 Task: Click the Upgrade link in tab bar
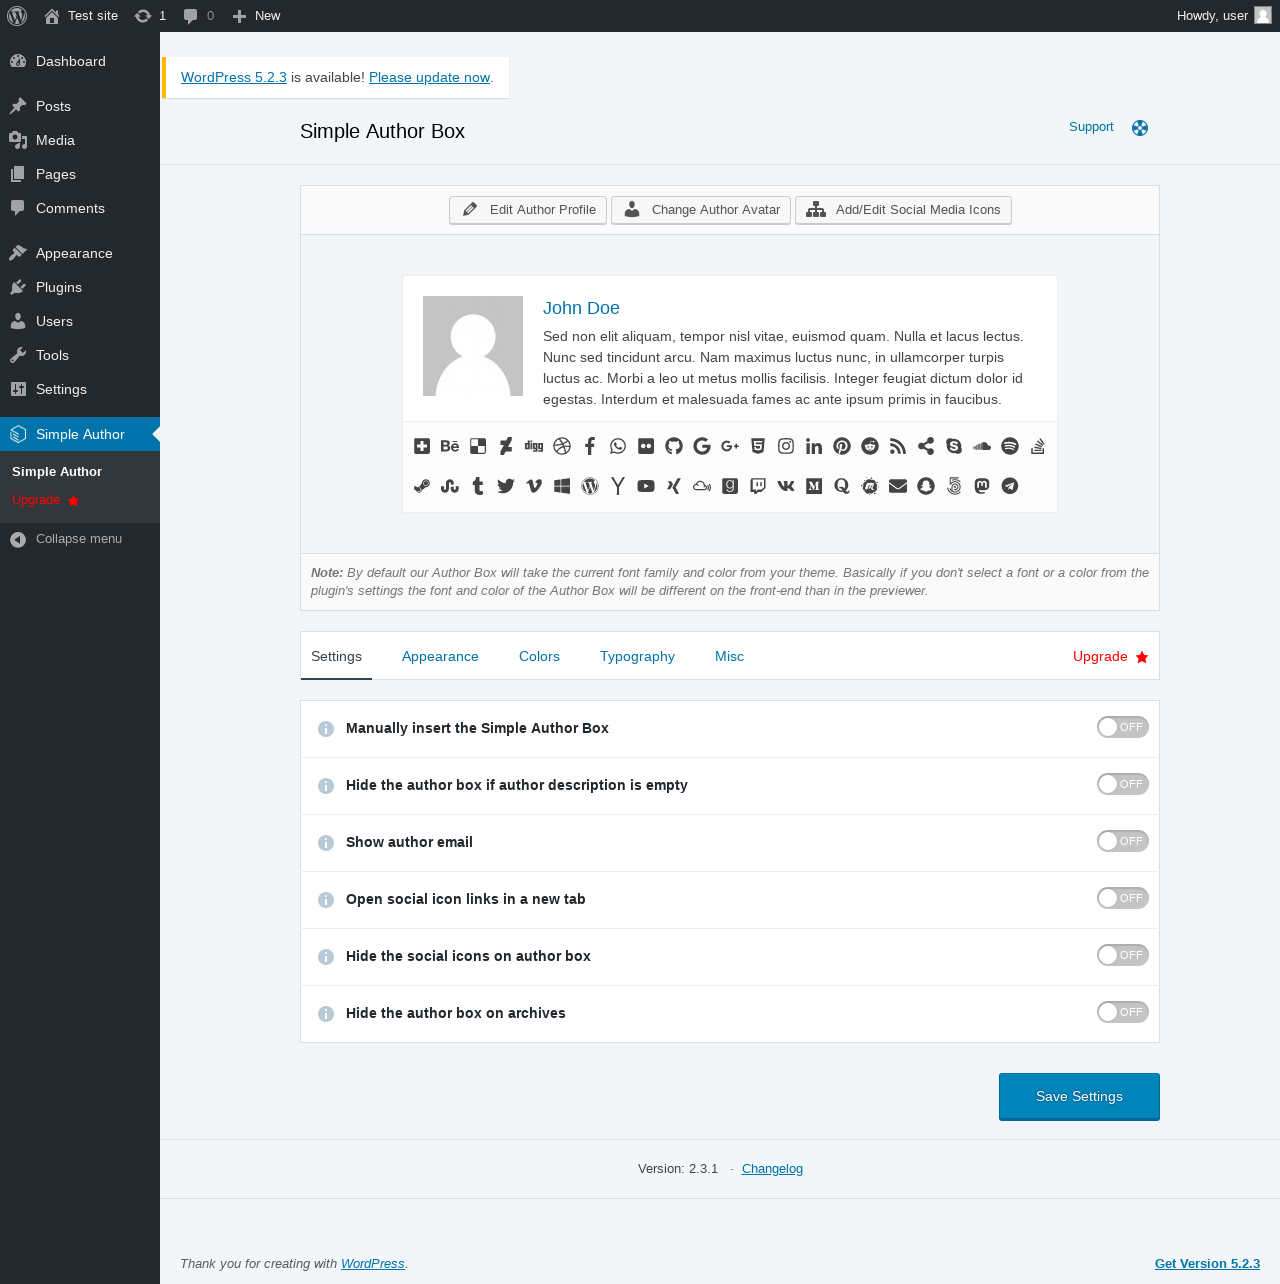point(1110,656)
